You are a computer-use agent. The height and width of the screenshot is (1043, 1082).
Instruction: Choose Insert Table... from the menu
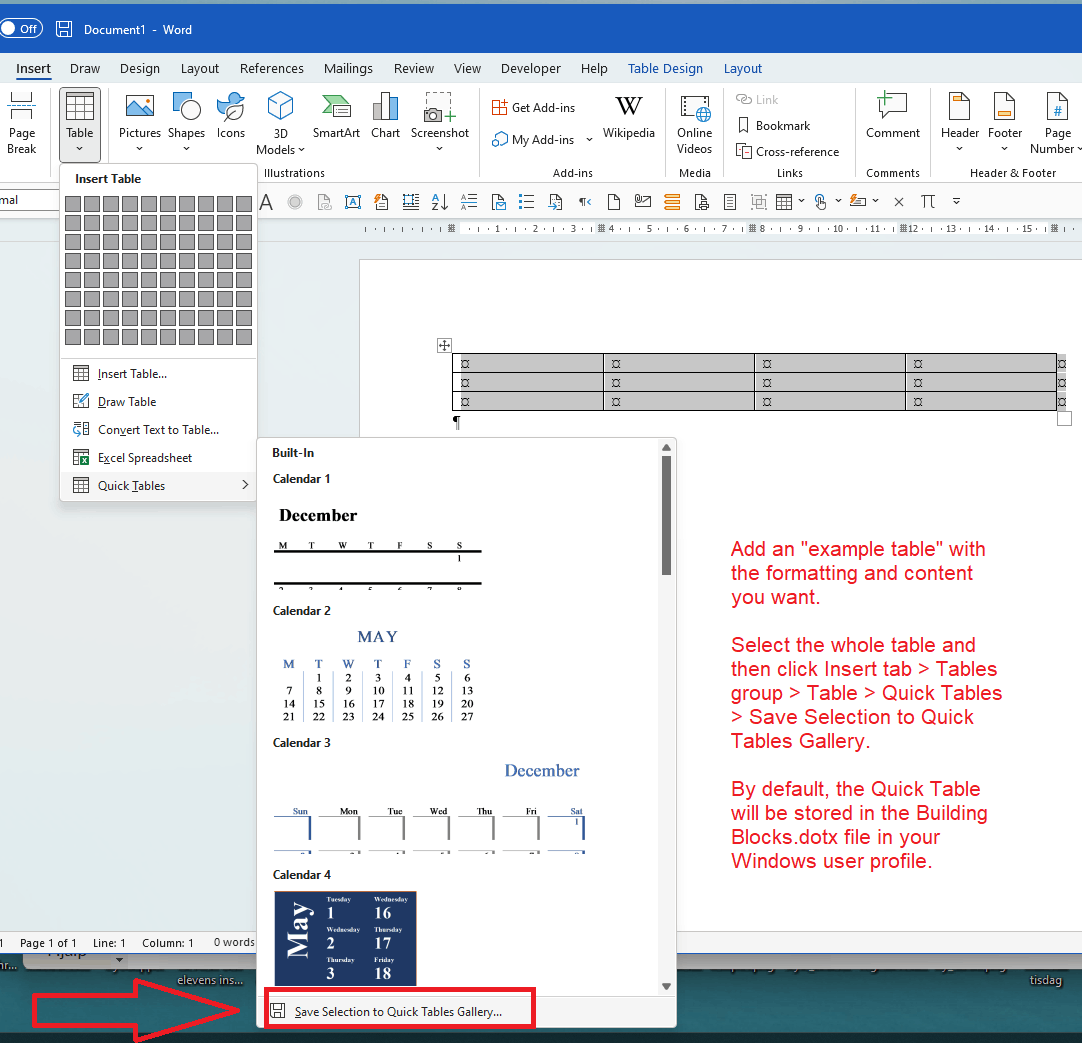coord(158,373)
